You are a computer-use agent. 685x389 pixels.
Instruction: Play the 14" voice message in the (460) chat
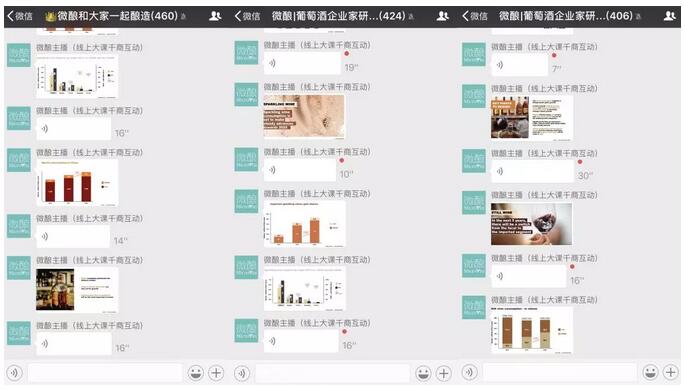pos(73,237)
